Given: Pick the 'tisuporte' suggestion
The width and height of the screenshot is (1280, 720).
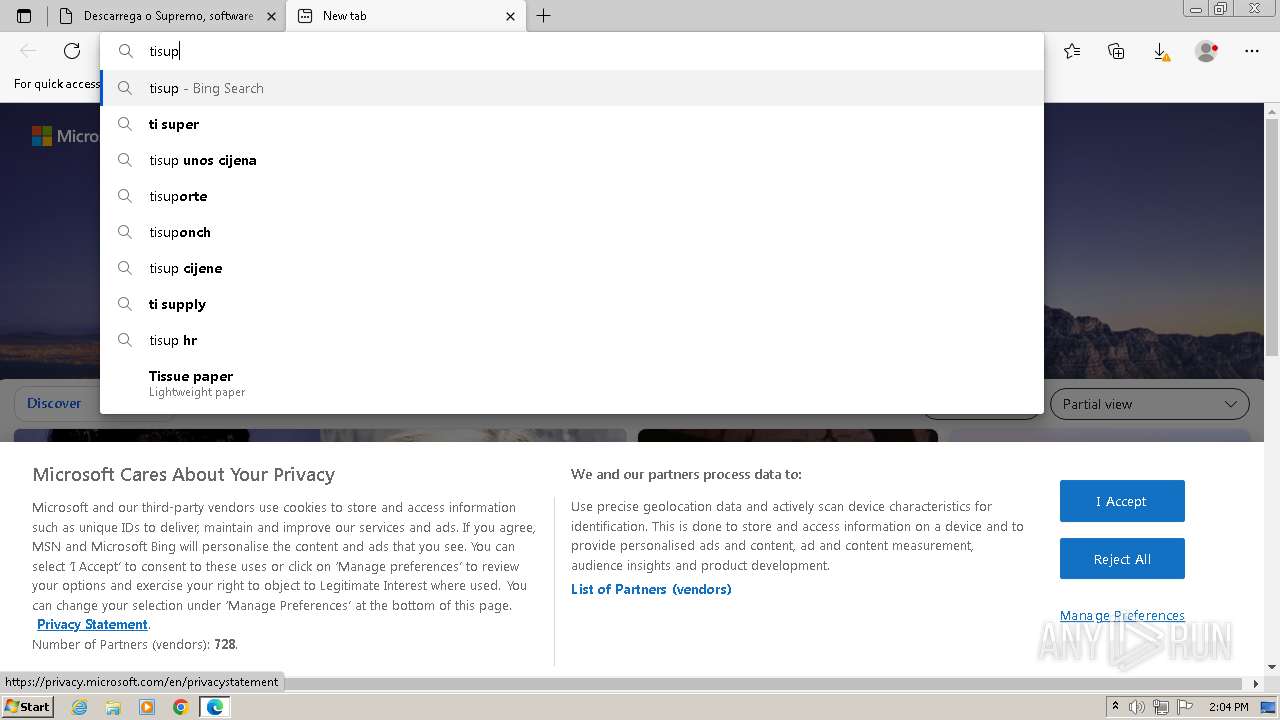Looking at the screenshot, I should (x=572, y=196).
